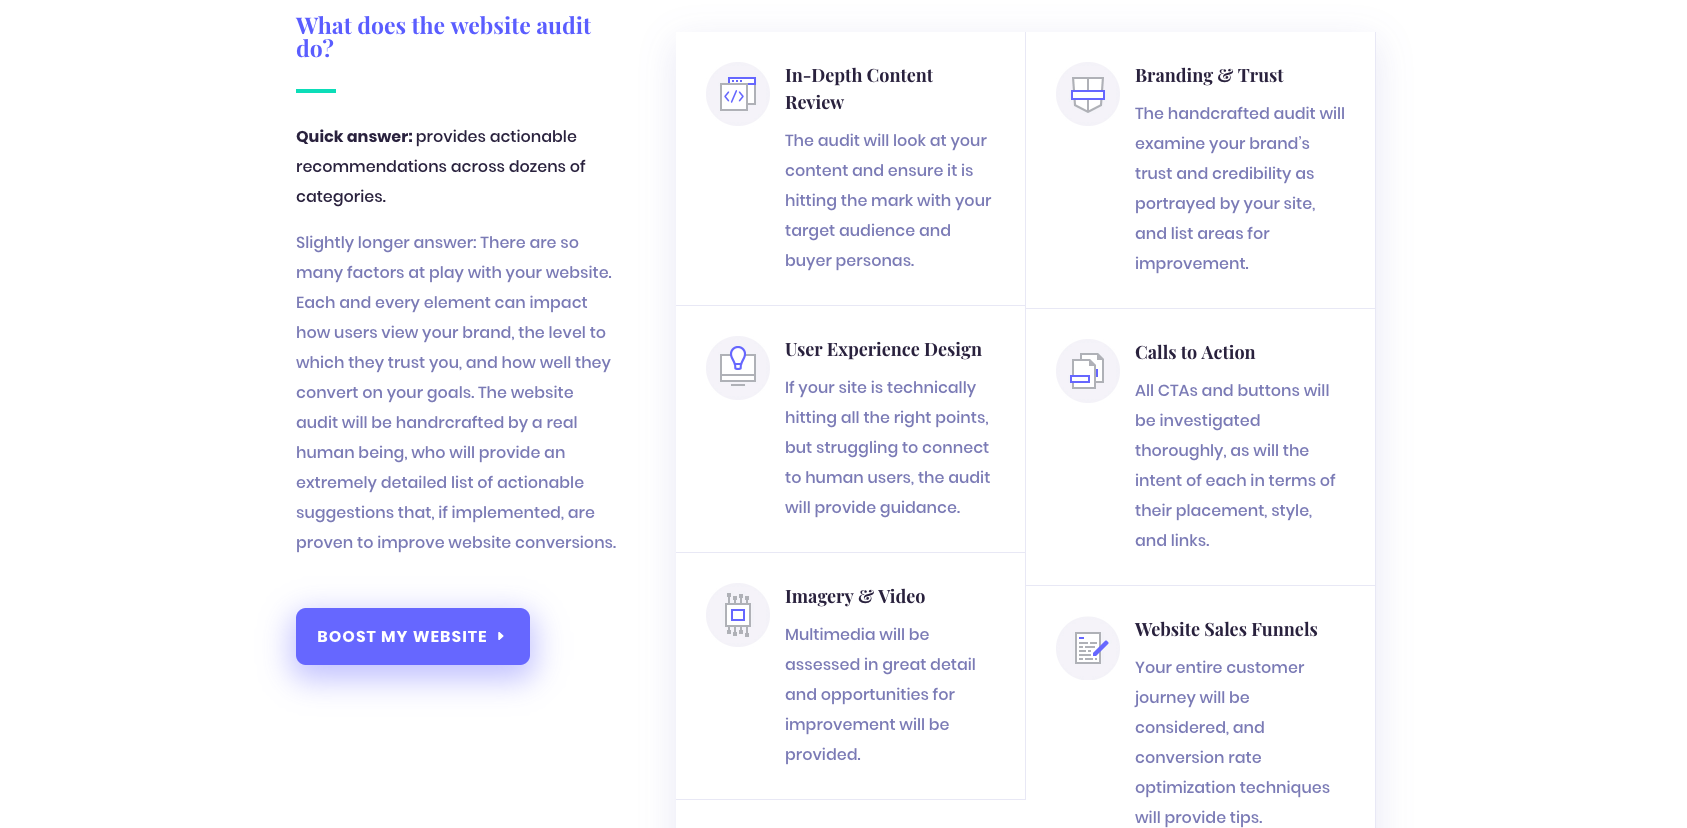Click the checklist-pencil icon for Website Sales Funnels
The image size is (1687, 828).
click(x=1087, y=648)
